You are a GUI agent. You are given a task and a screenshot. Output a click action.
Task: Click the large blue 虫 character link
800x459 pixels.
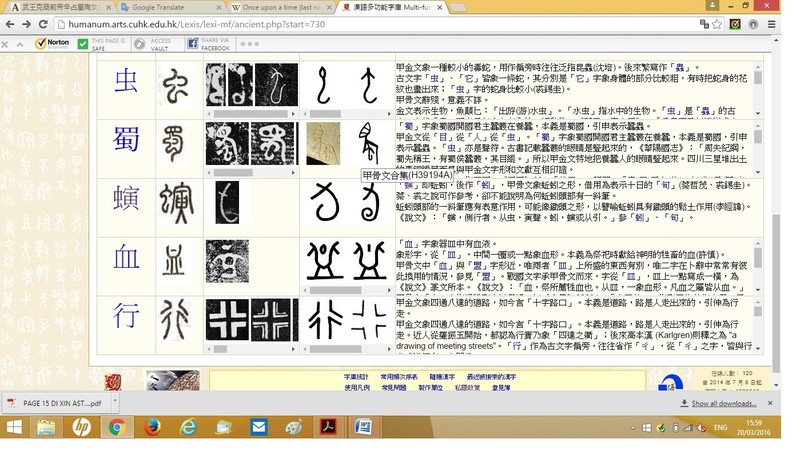pos(126,84)
